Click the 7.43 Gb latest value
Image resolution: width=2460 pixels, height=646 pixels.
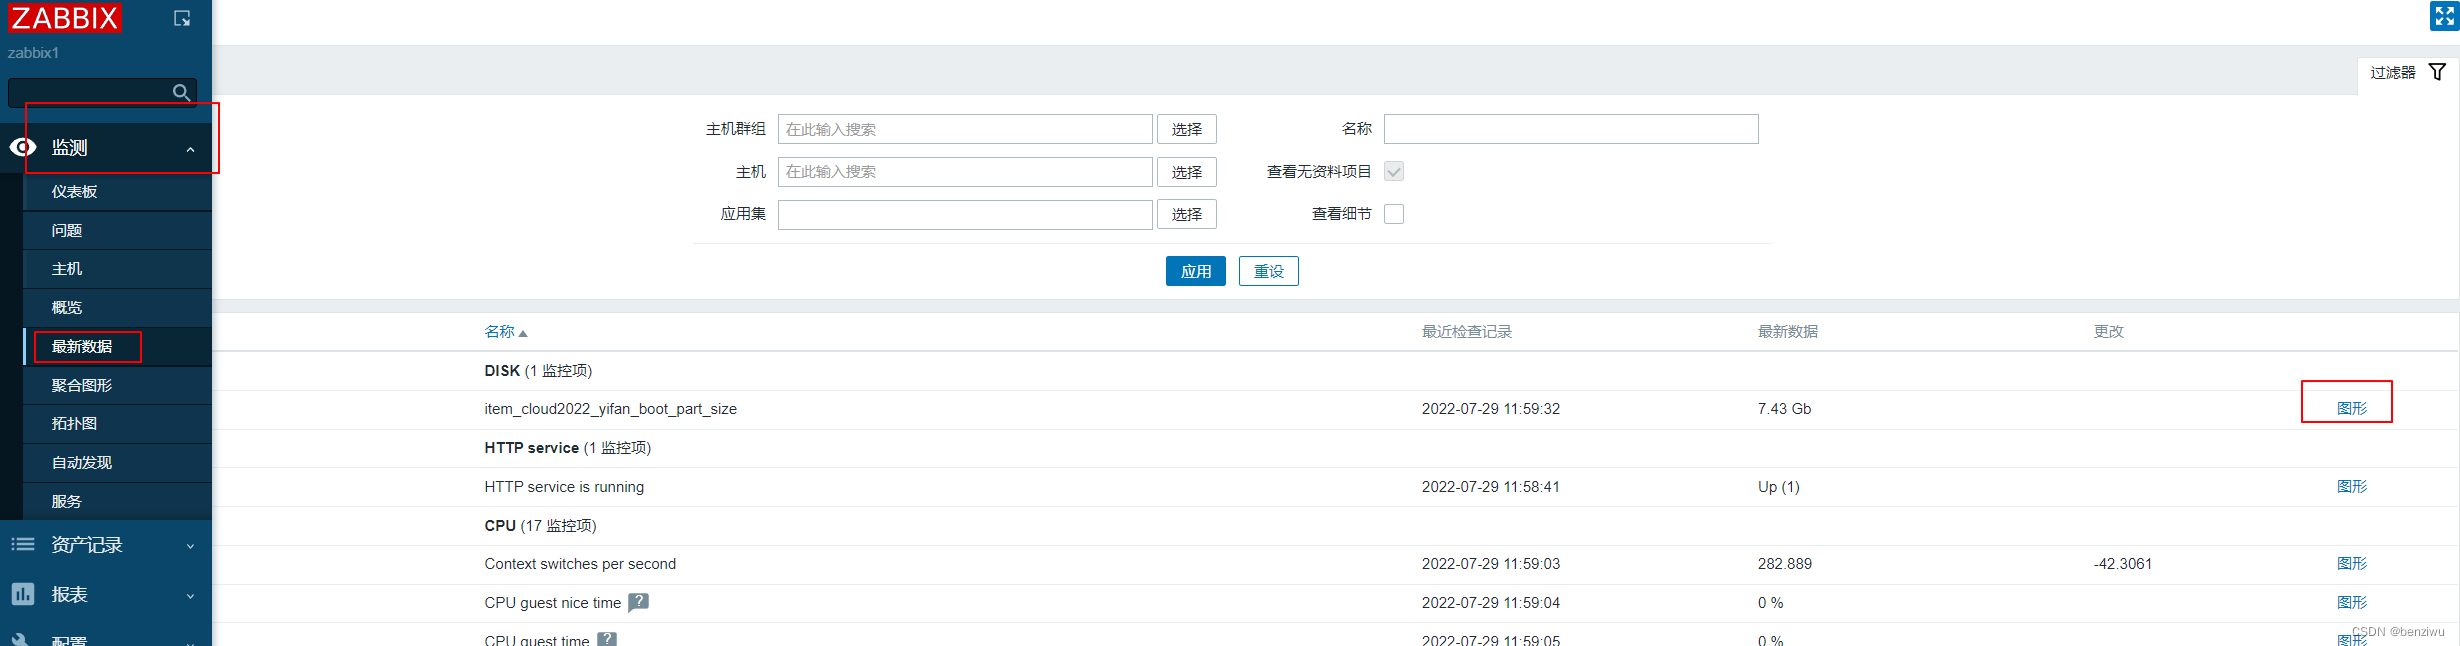(x=1784, y=409)
